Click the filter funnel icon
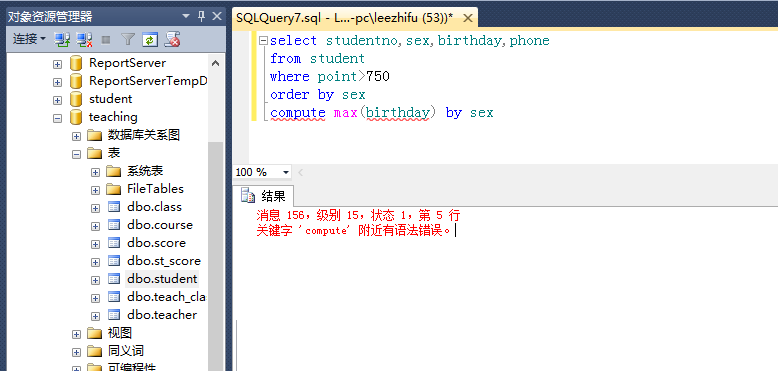Screen dimensions: 778x371 coord(128,40)
